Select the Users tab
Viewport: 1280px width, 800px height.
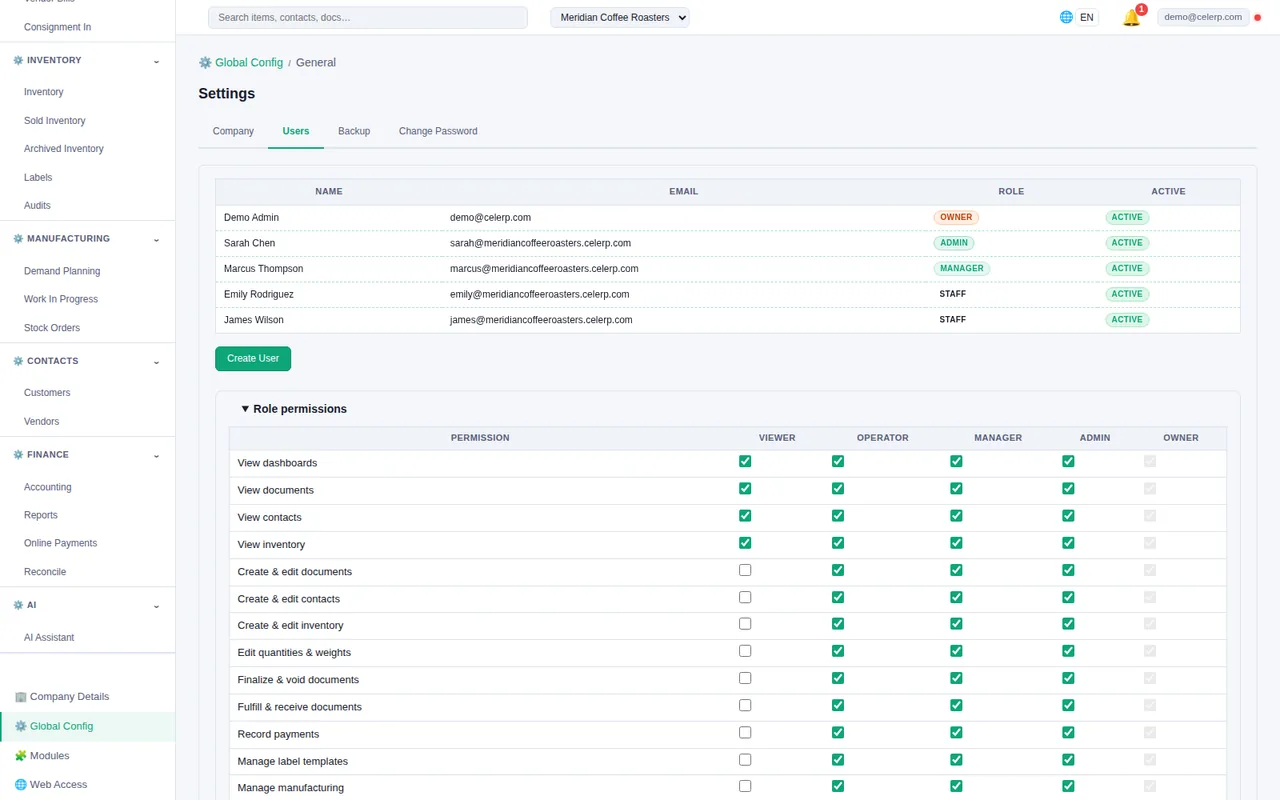pyautogui.click(x=296, y=131)
